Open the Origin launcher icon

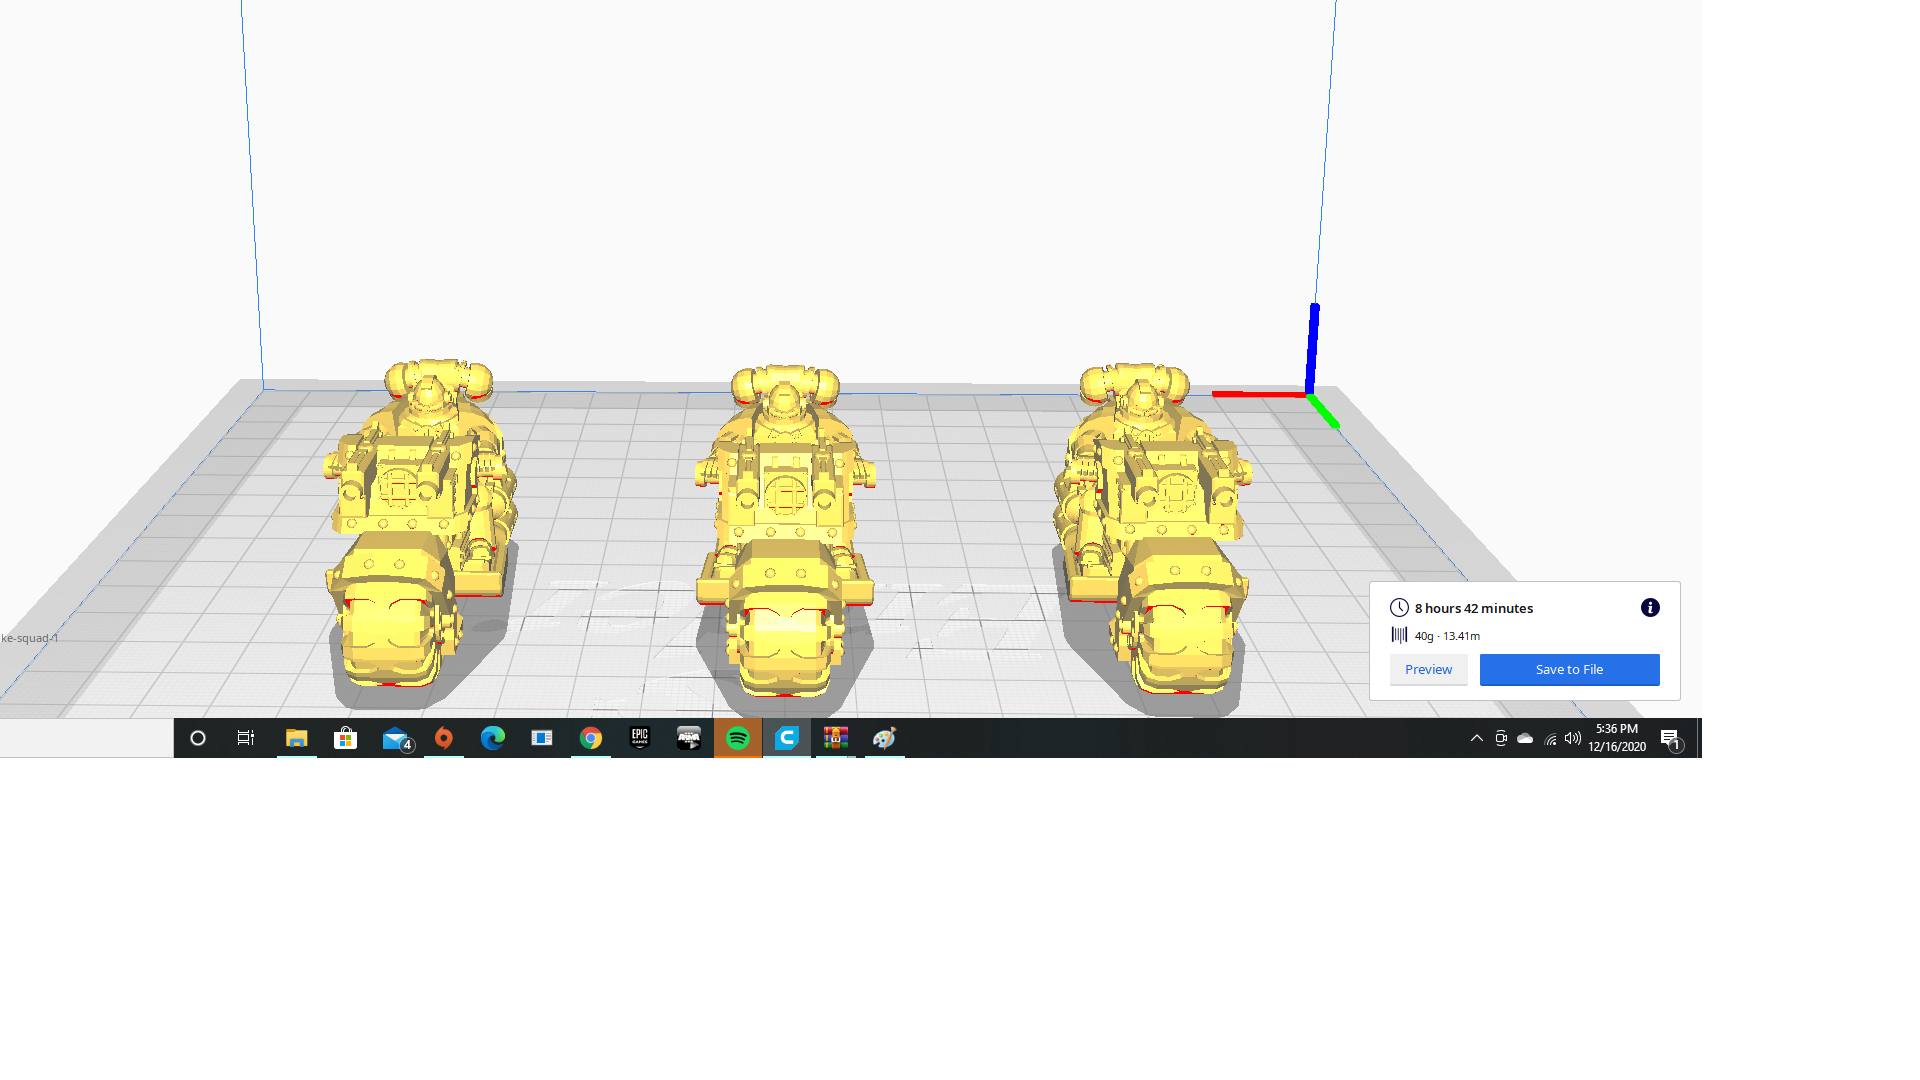(x=444, y=738)
